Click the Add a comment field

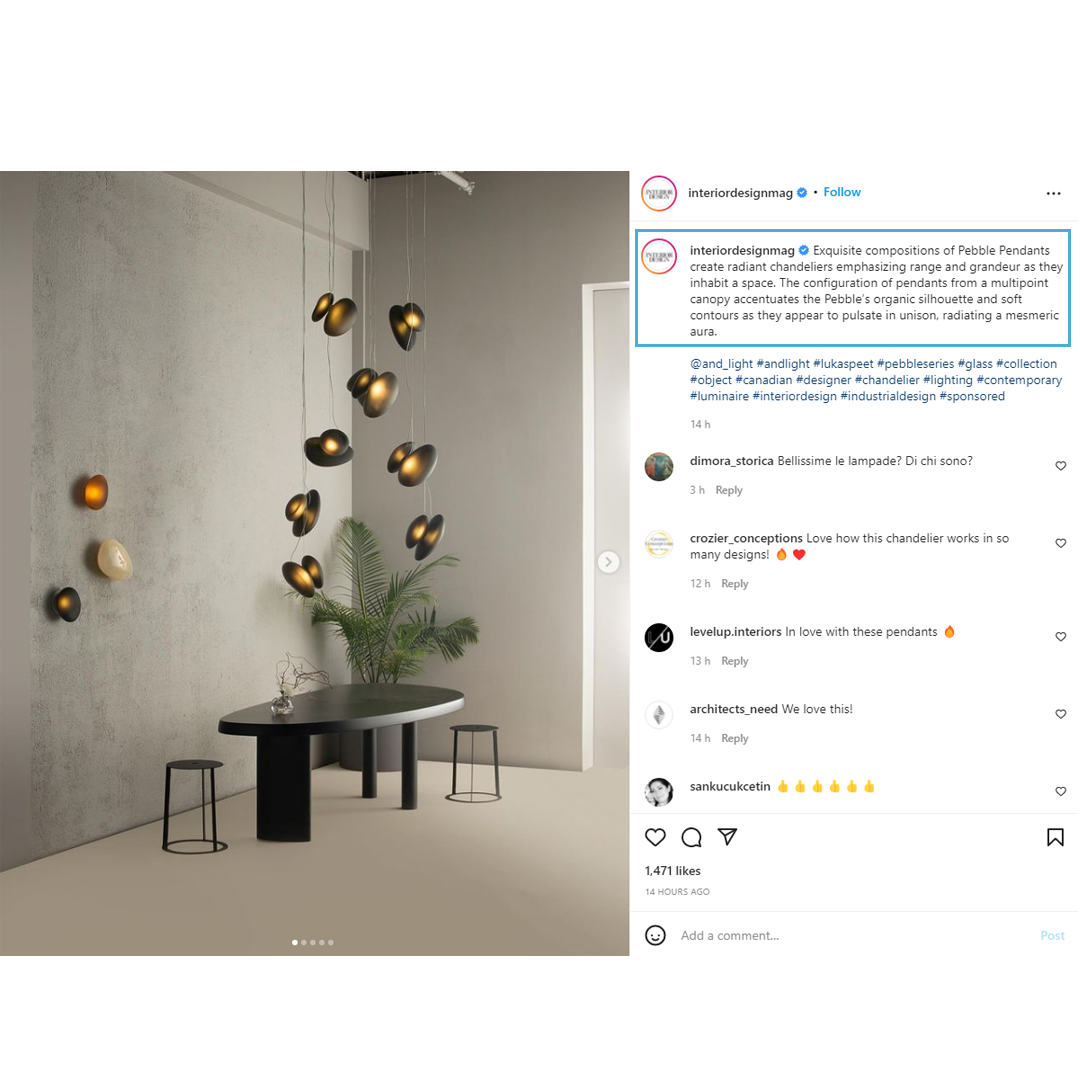tap(854, 935)
